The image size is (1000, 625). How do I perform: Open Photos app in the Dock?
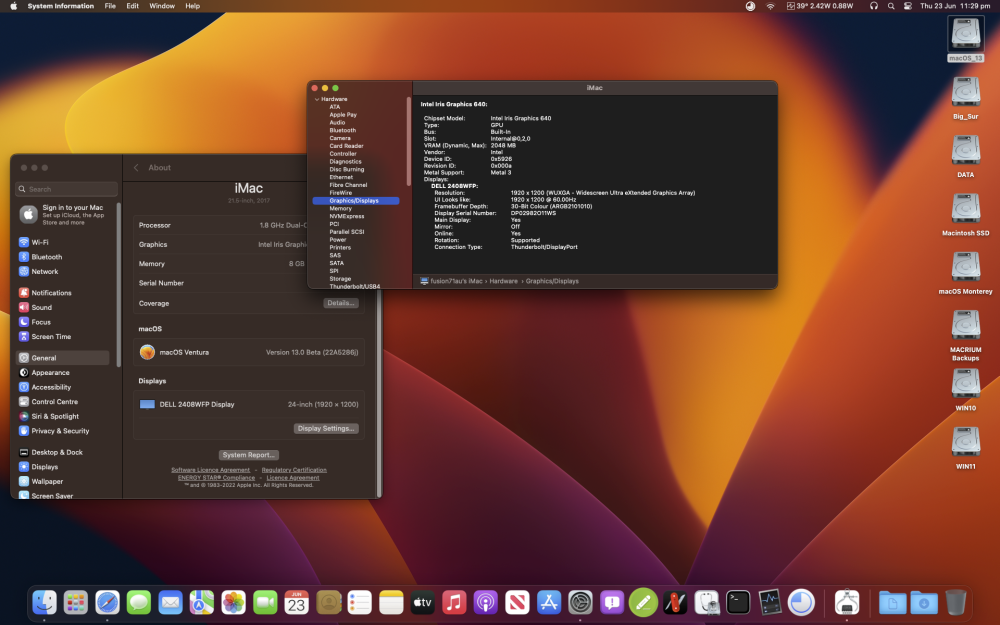pos(233,602)
